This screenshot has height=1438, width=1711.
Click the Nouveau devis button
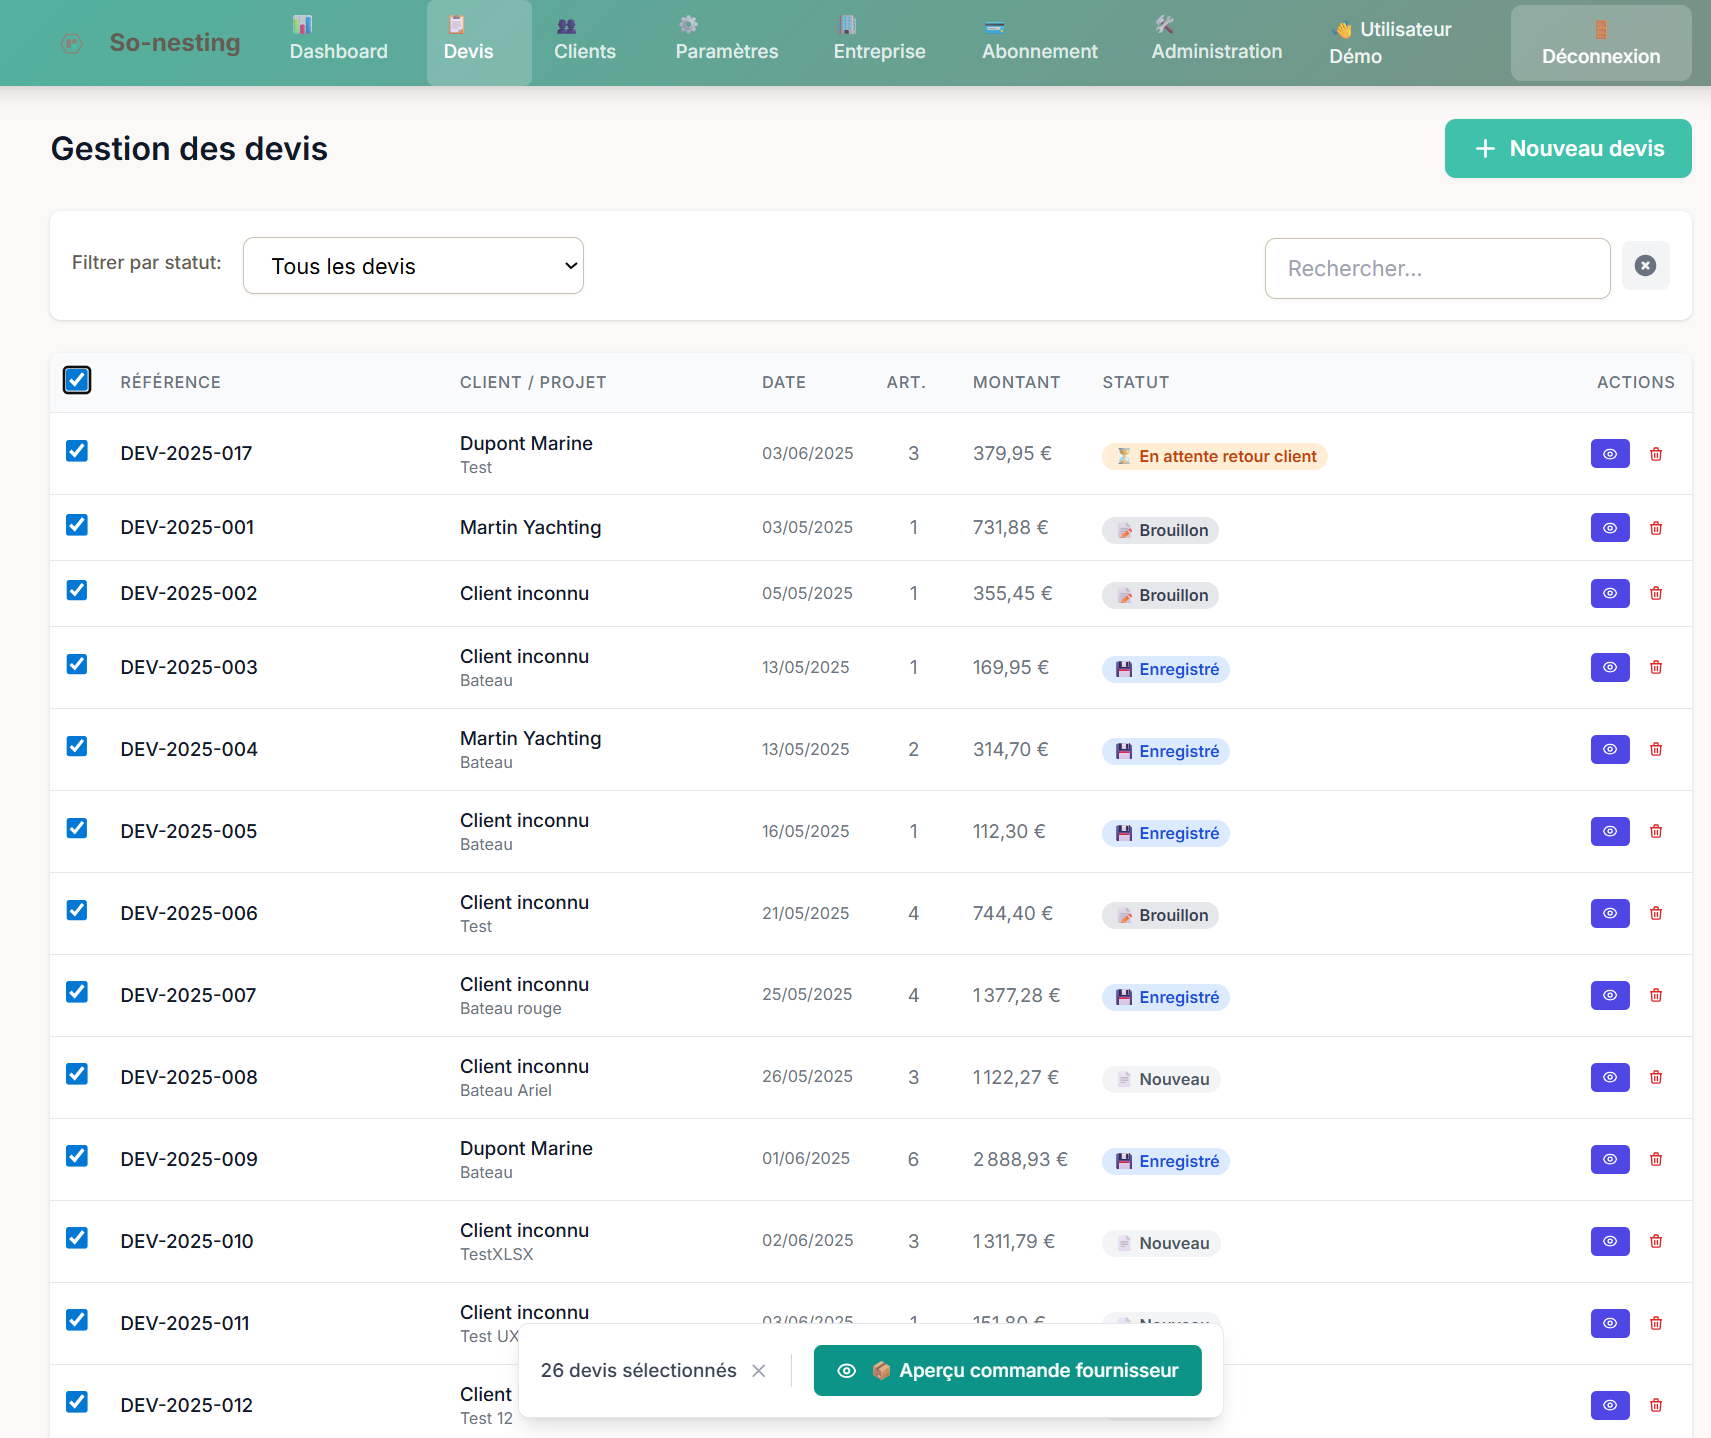click(1567, 149)
